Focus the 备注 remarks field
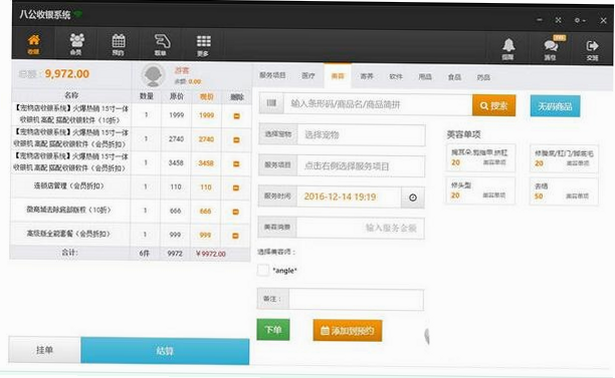615x378 pixels. pos(356,300)
